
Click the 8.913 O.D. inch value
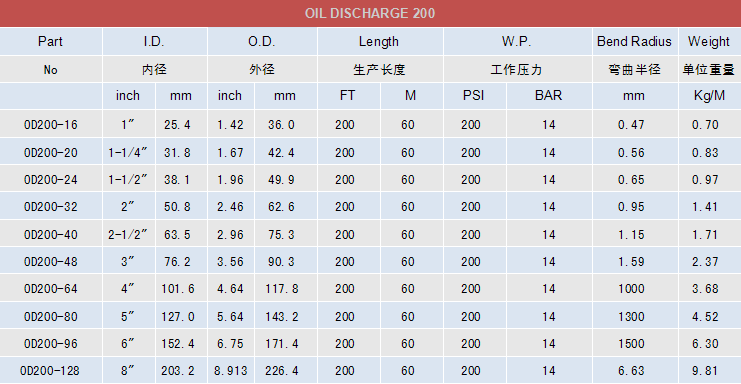point(231,371)
